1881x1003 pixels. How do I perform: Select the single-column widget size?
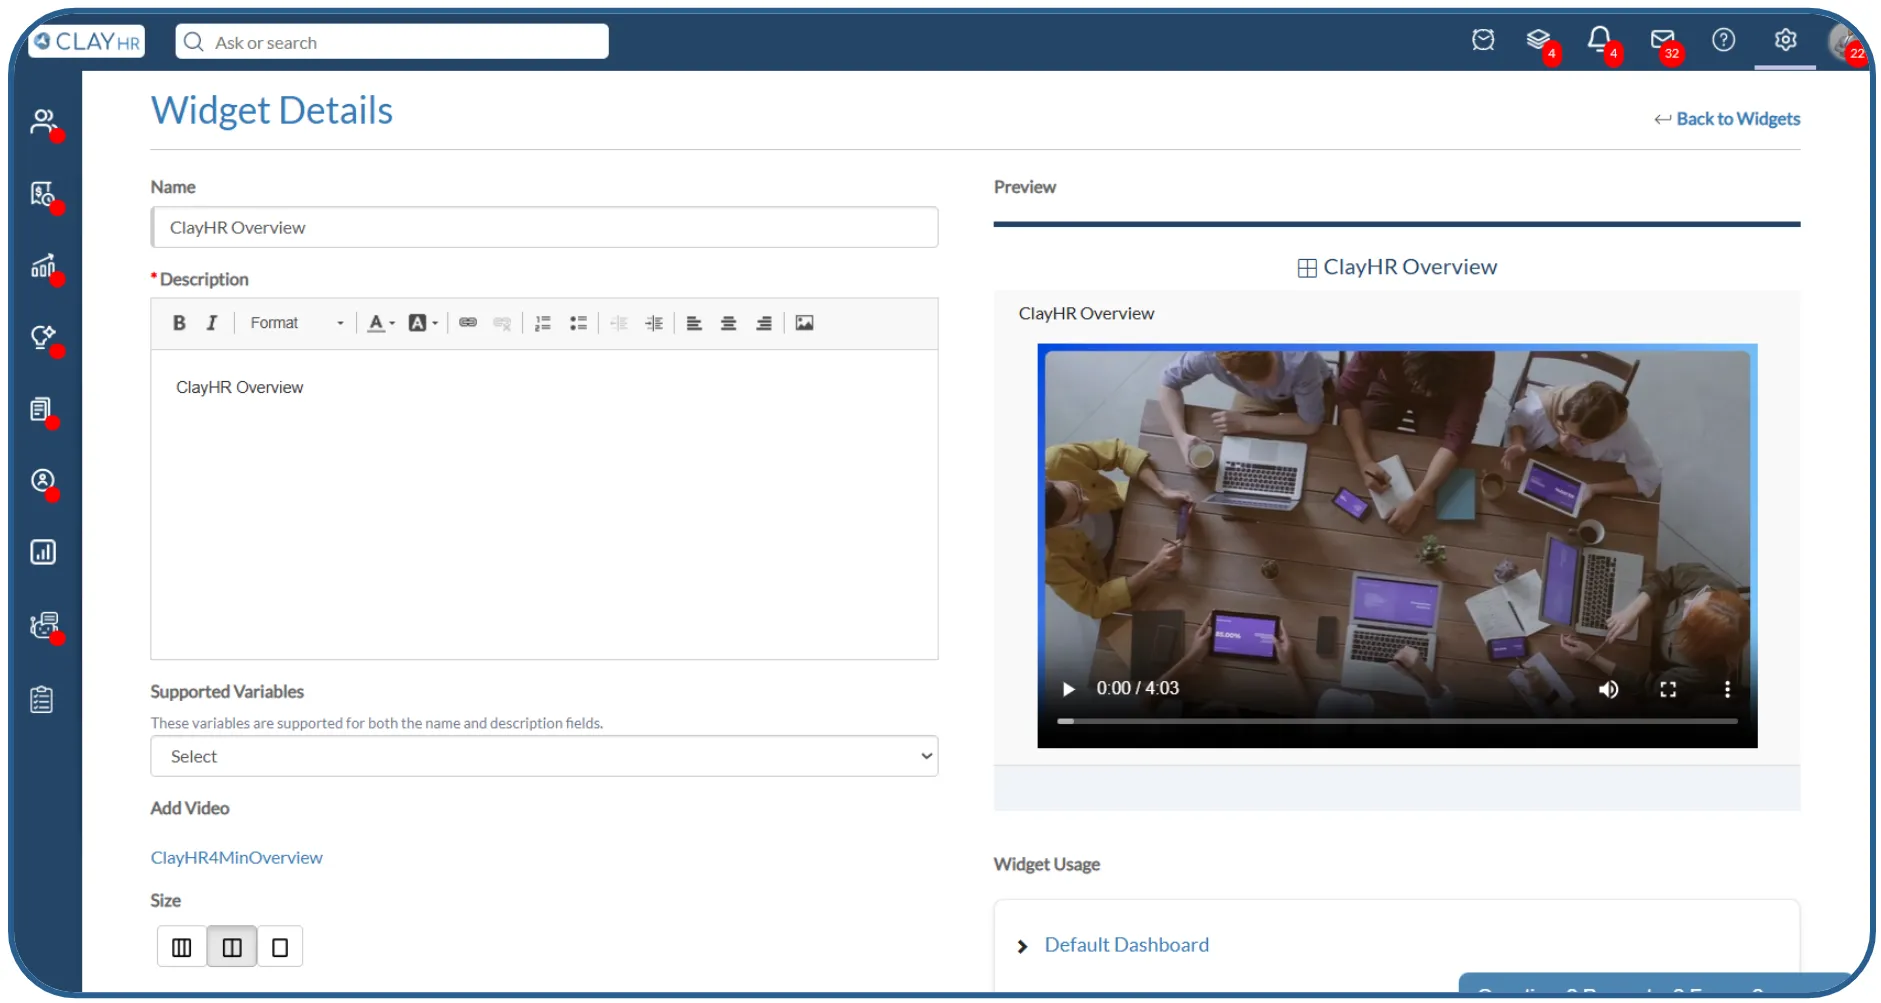[280, 947]
